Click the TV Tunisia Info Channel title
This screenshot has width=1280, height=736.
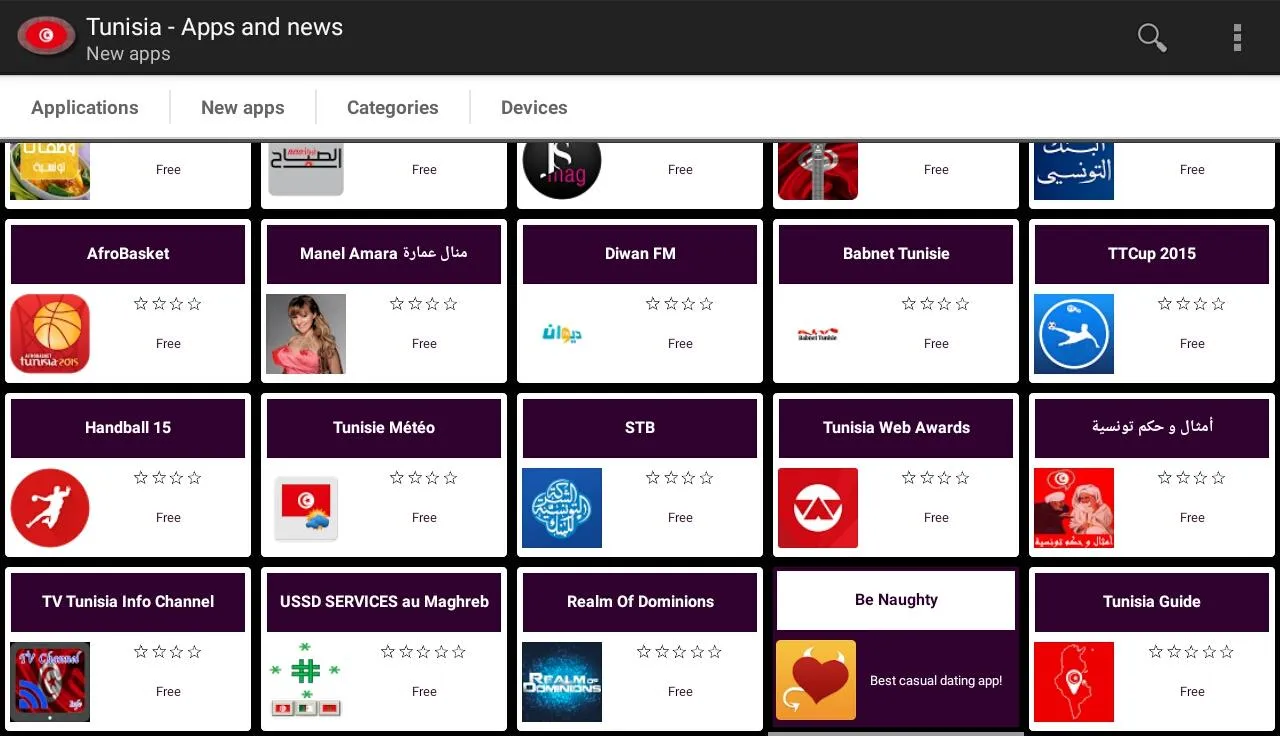[x=128, y=602]
